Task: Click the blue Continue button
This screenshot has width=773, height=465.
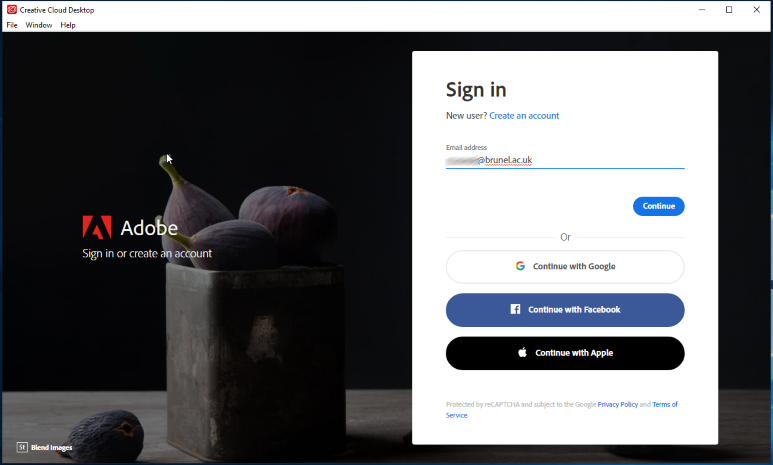Action: tap(659, 206)
